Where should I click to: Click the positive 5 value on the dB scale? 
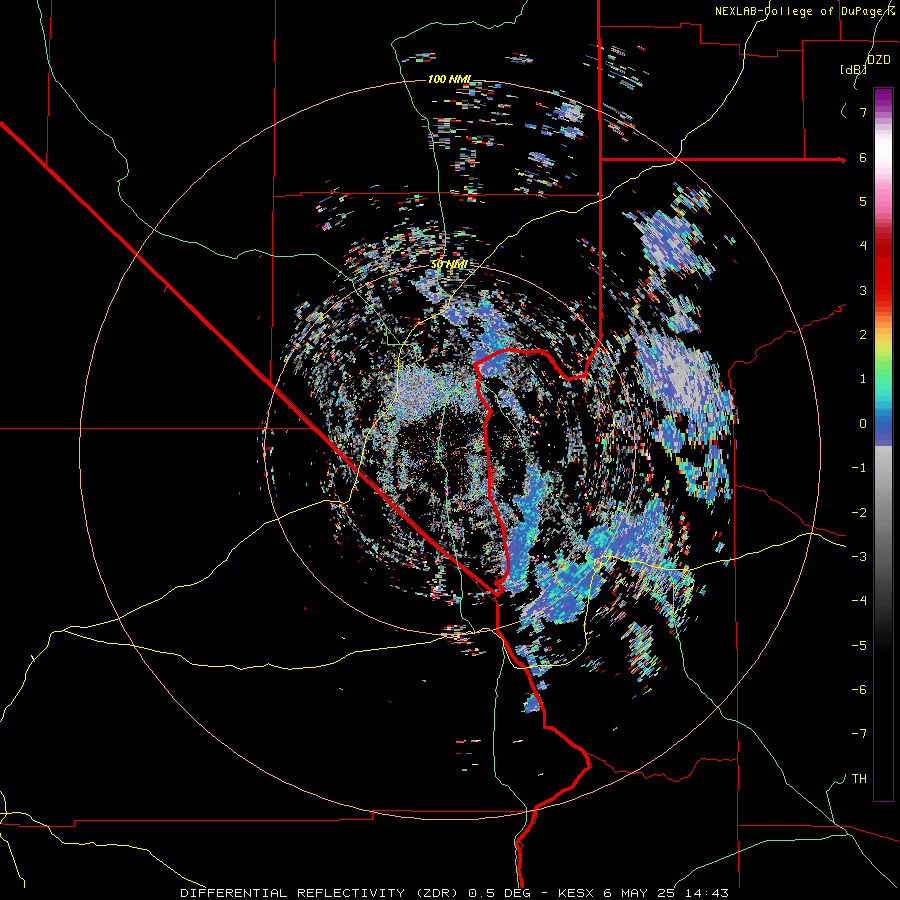863,201
